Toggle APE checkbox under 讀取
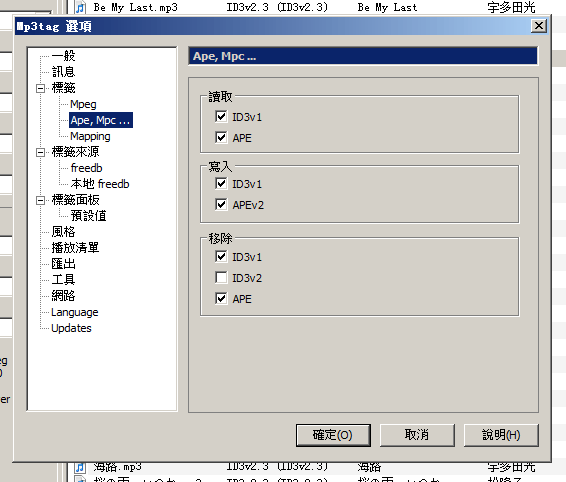Screen dimensions: 566x482 (221, 137)
